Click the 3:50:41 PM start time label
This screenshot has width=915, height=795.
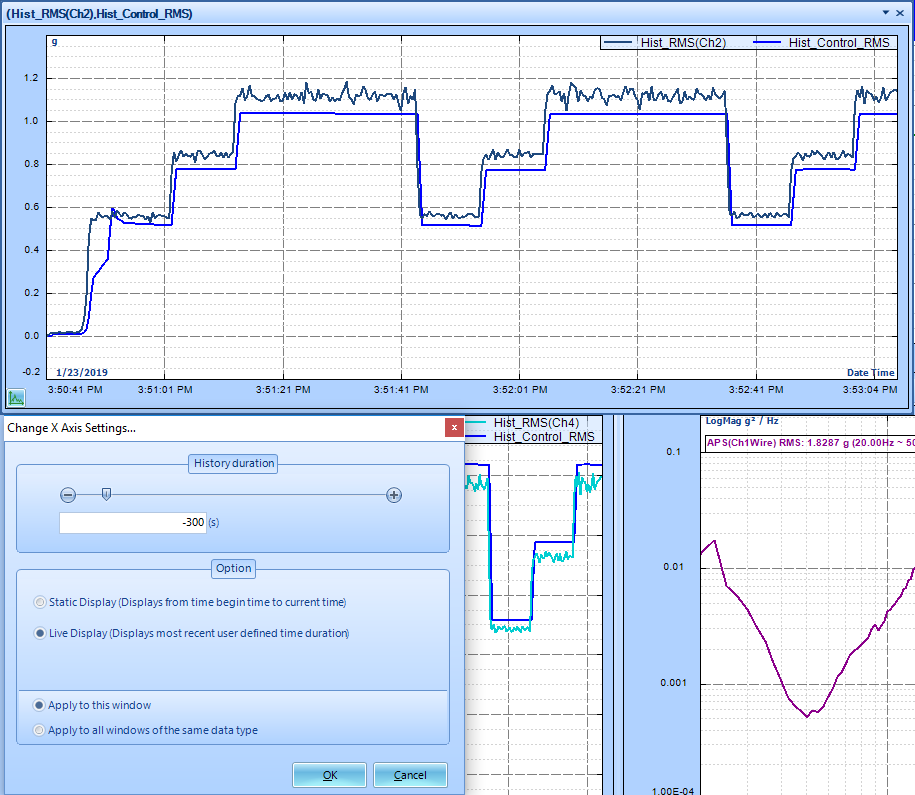pyautogui.click(x=75, y=389)
